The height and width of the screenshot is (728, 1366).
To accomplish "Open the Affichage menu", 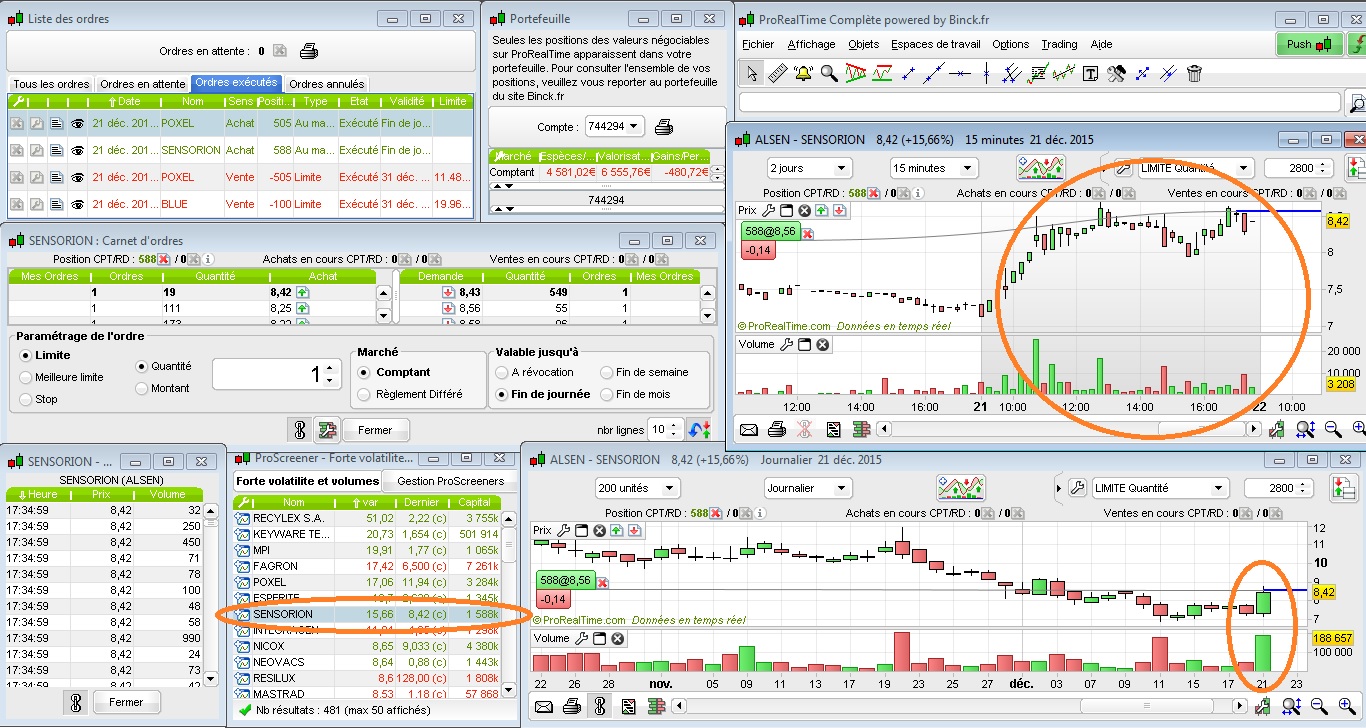I will click(x=811, y=44).
